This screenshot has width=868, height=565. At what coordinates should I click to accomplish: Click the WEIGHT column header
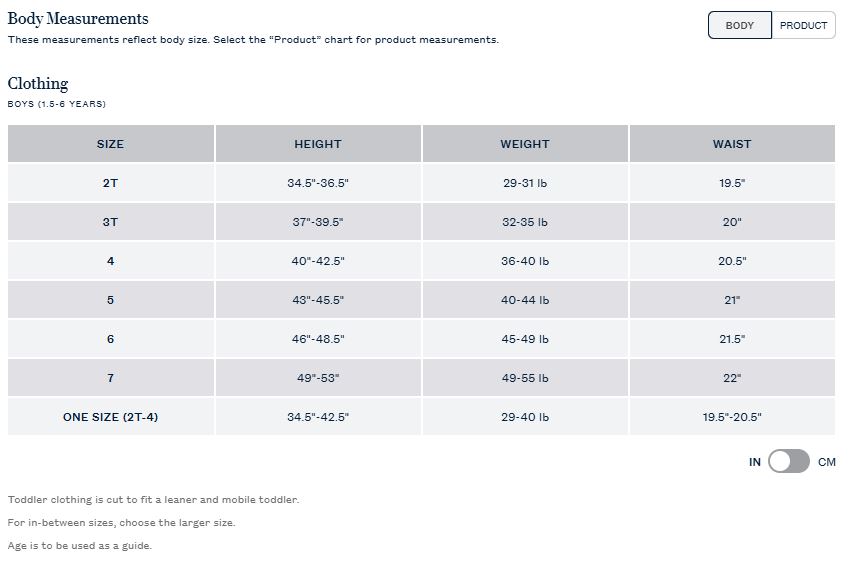tap(525, 144)
